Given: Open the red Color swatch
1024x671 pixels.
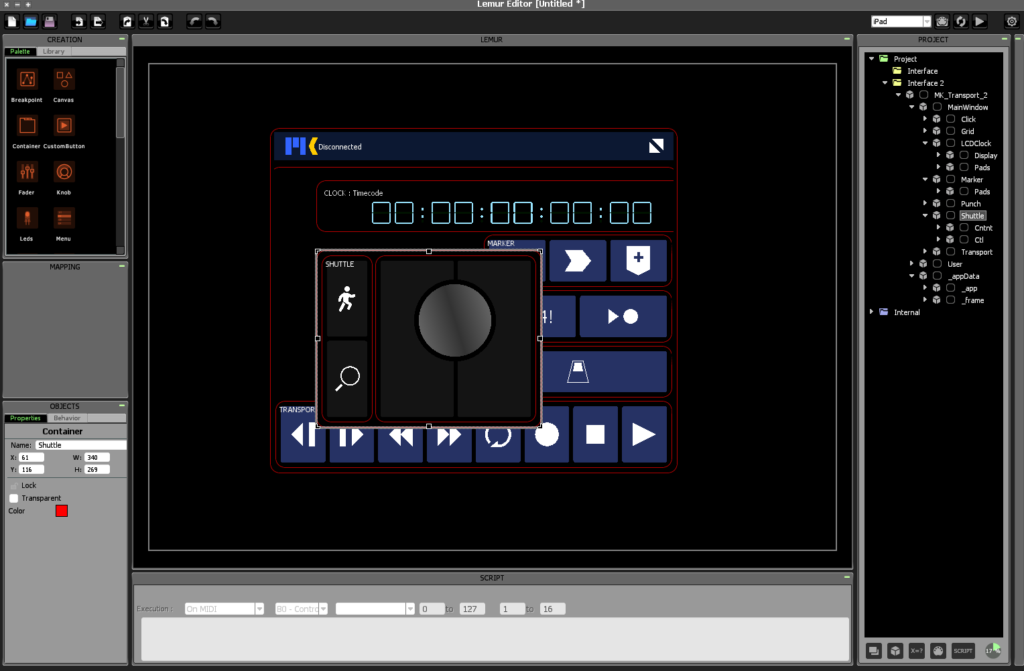Looking at the screenshot, I should [x=61, y=511].
